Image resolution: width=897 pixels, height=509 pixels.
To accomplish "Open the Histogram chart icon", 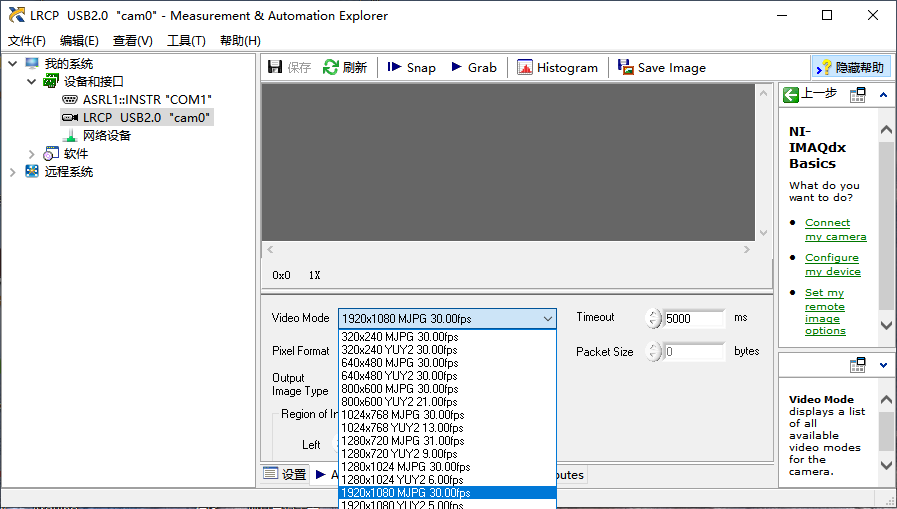I will point(525,67).
